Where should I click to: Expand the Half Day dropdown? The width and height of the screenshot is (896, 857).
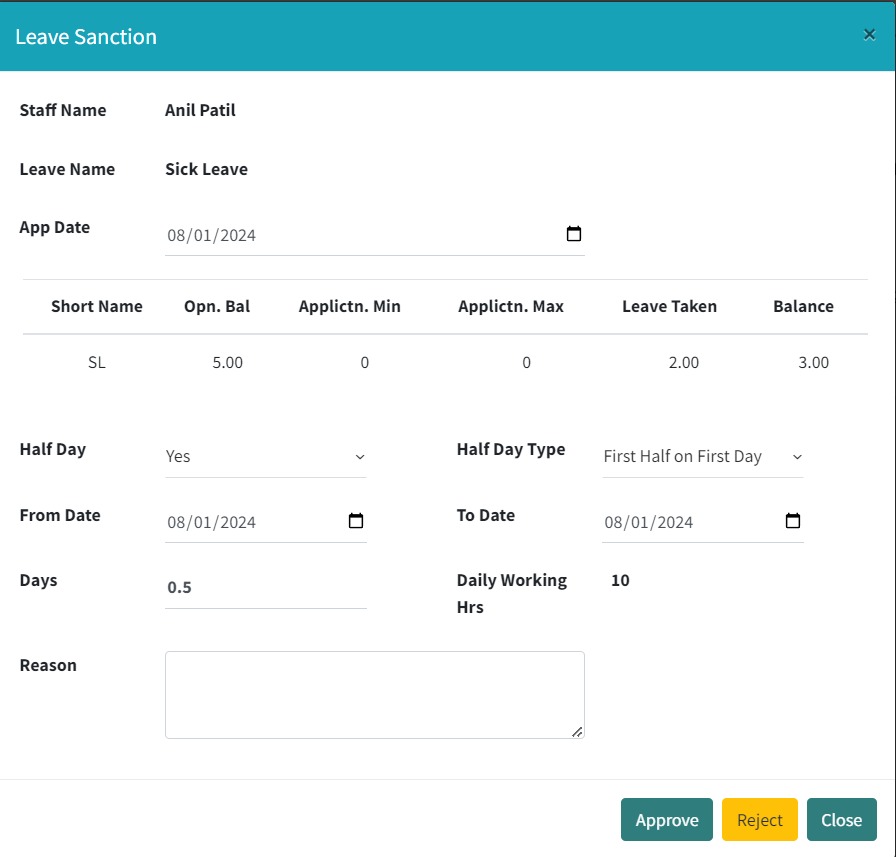pyautogui.click(x=265, y=456)
